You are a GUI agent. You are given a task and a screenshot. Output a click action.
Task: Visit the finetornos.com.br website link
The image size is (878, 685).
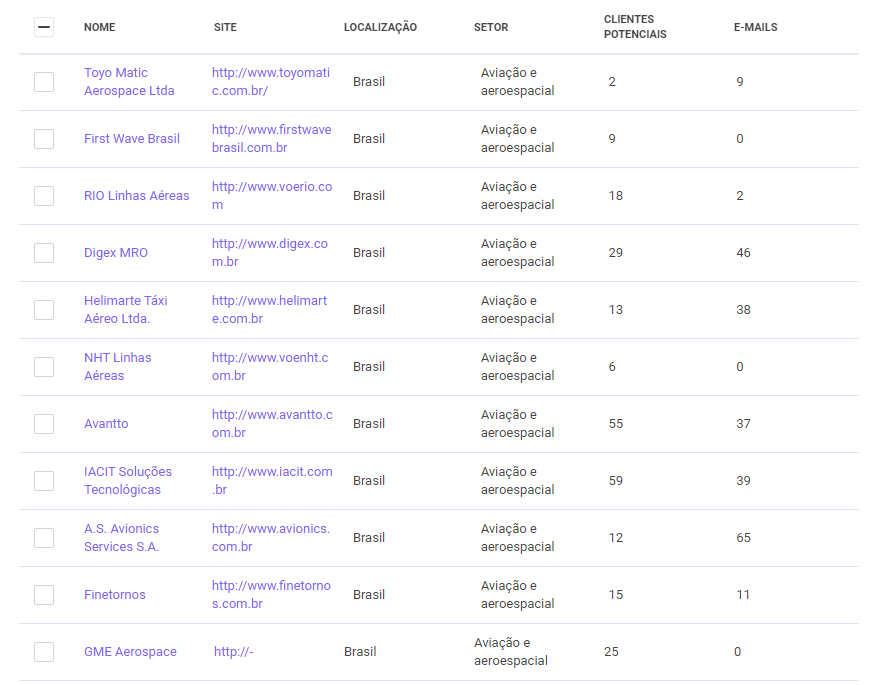[x=272, y=595]
